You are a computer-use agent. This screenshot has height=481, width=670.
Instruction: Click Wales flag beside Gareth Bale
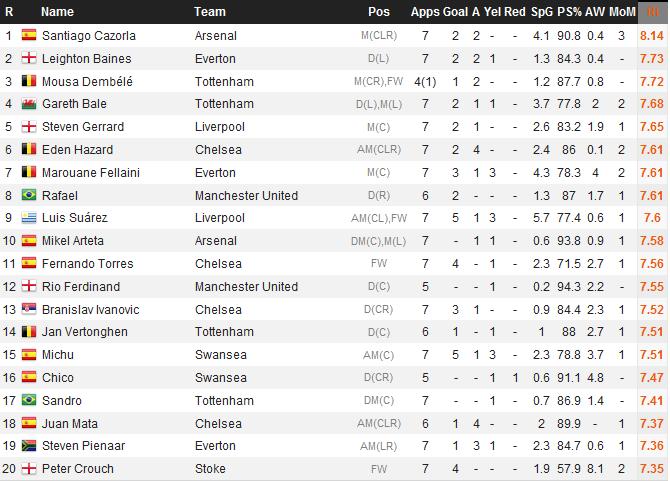(x=29, y=104)
